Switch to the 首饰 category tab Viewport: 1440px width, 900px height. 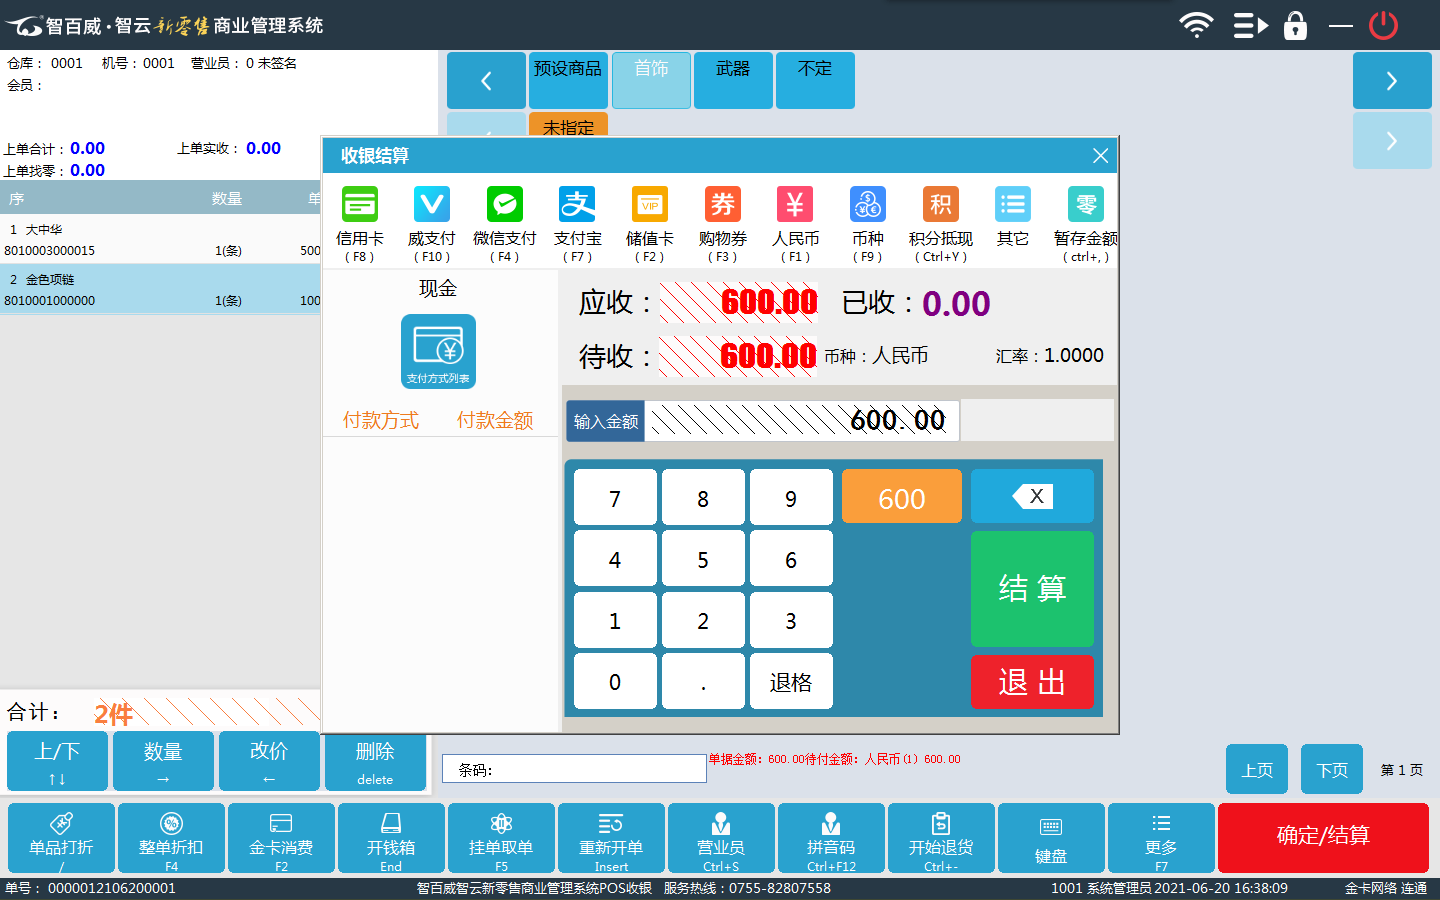[651, 80]
